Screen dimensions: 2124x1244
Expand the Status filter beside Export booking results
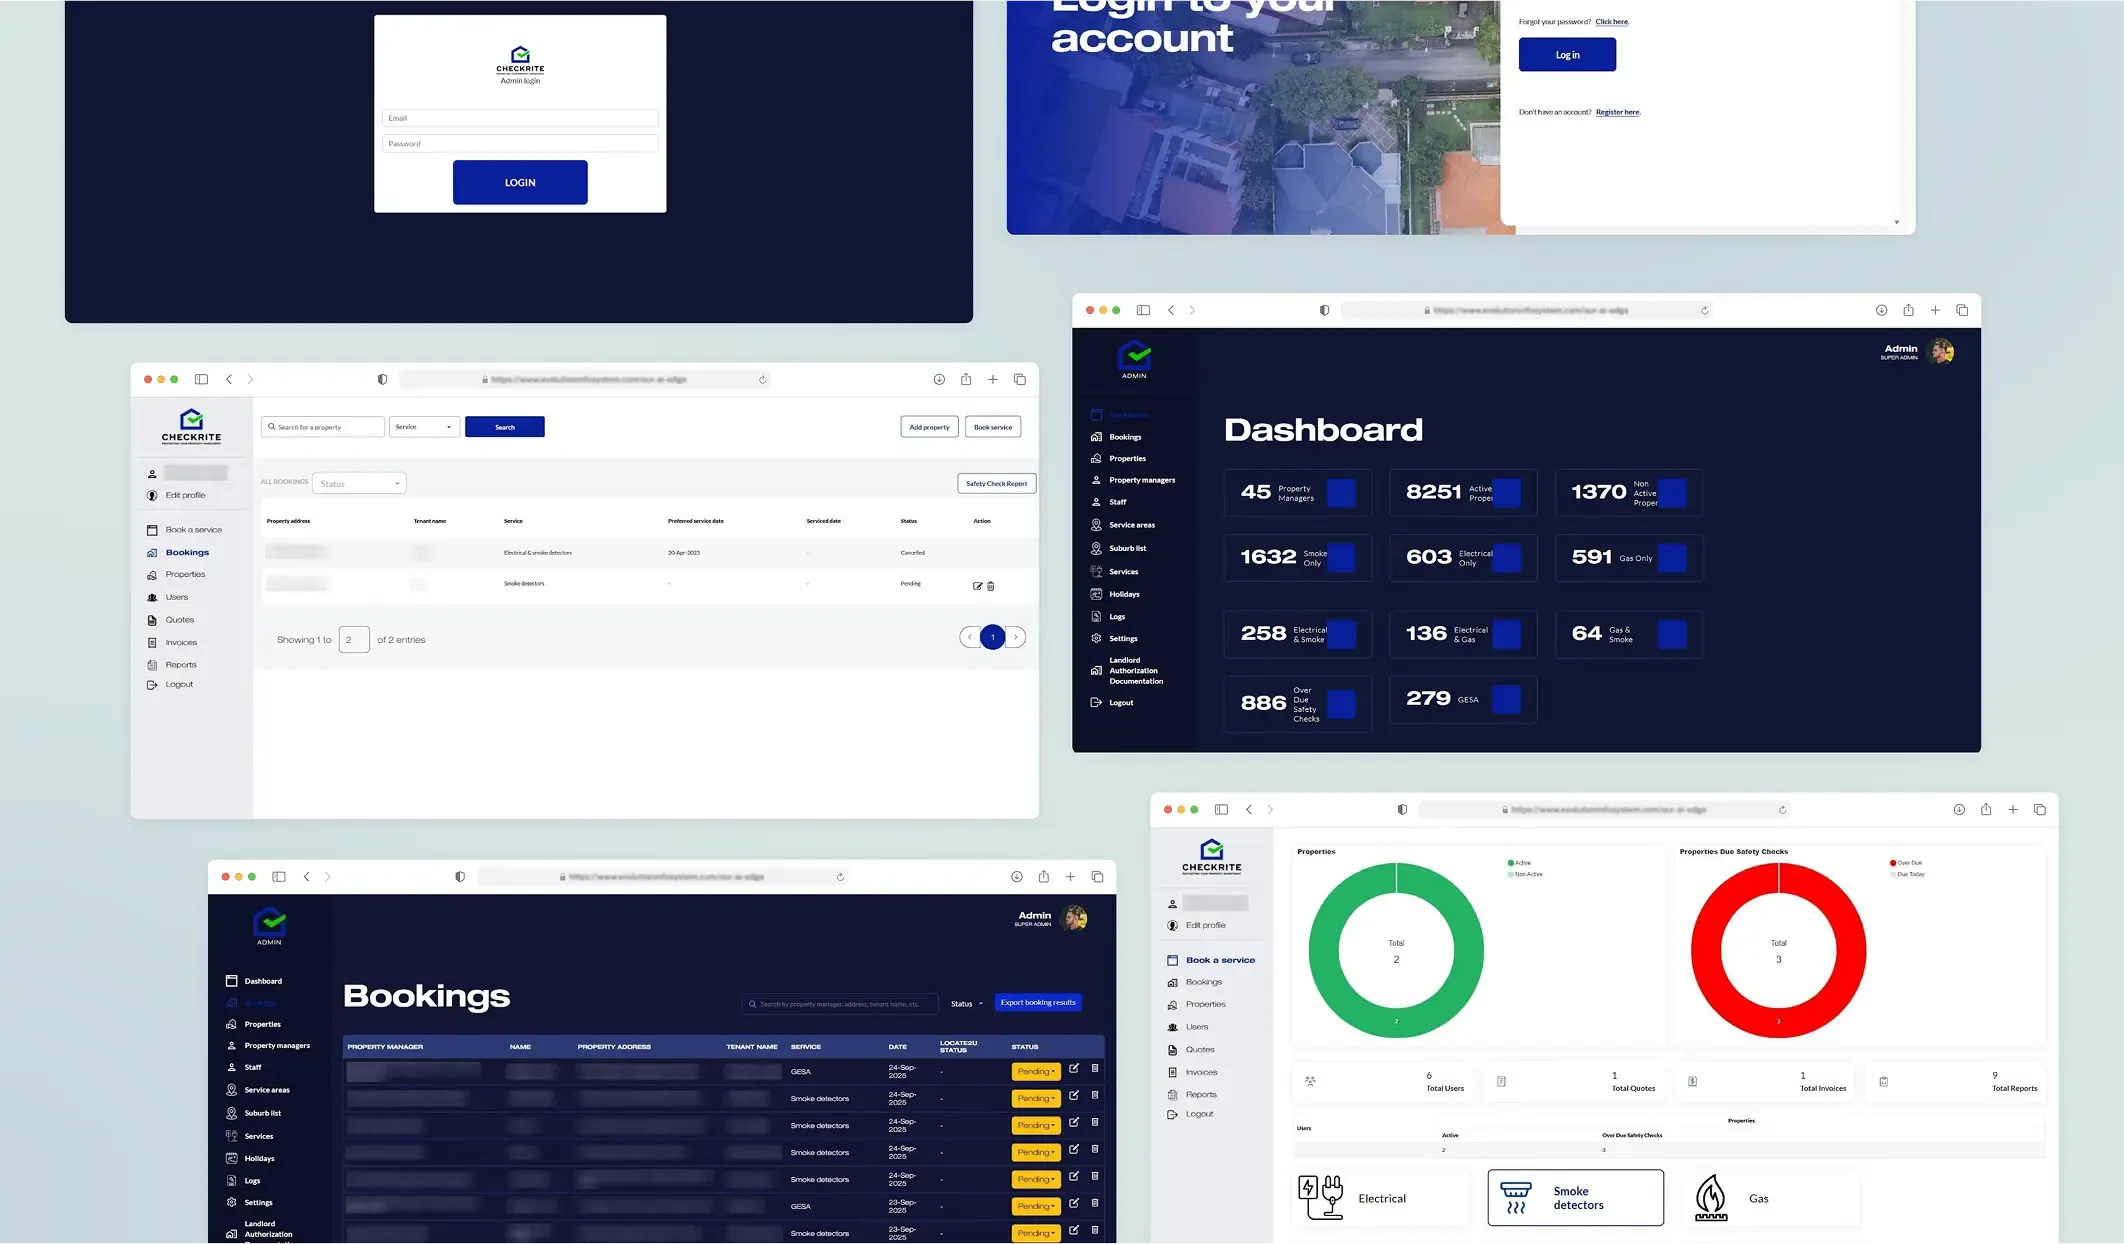point(966,1003)
